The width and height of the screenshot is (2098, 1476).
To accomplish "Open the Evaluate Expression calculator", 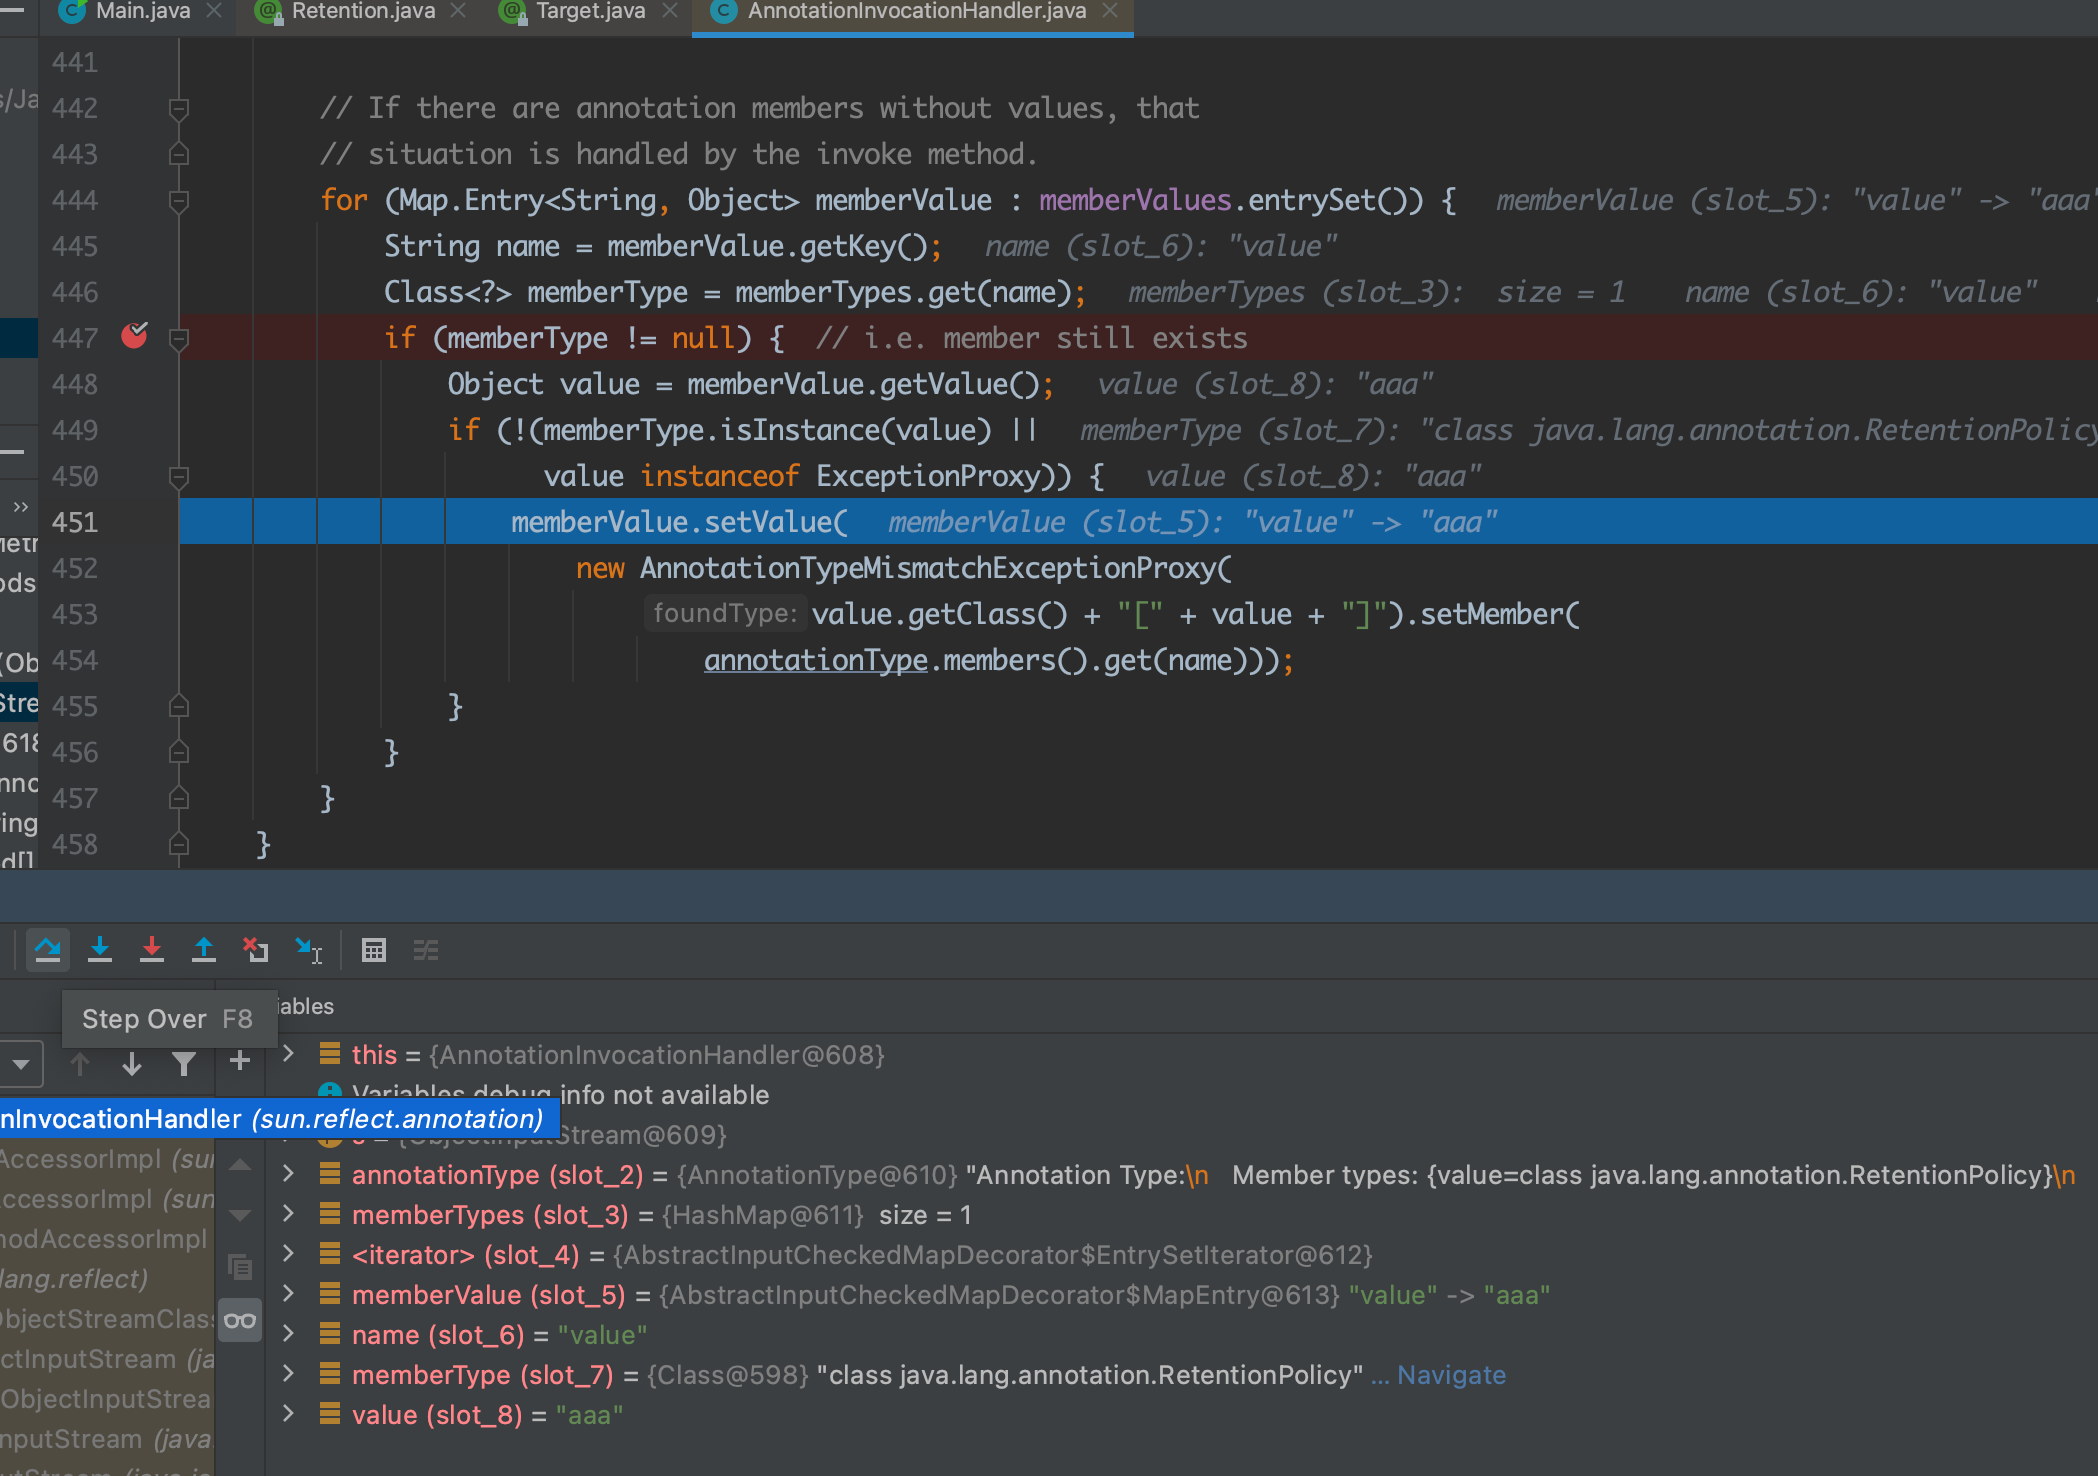I will 374,950.
